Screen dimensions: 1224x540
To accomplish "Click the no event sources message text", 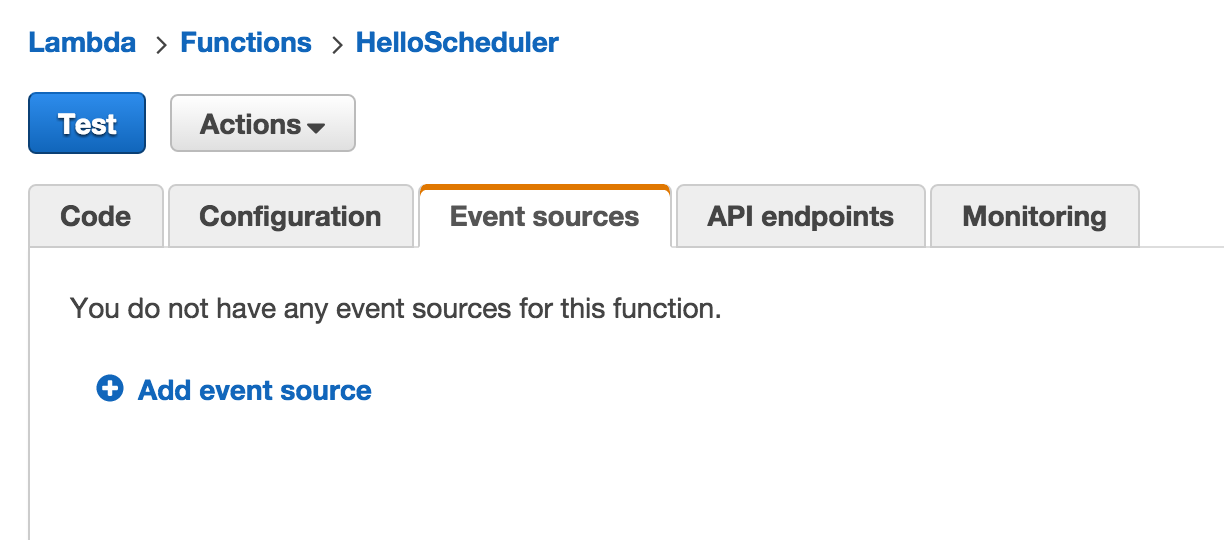I will click(396, 308).
